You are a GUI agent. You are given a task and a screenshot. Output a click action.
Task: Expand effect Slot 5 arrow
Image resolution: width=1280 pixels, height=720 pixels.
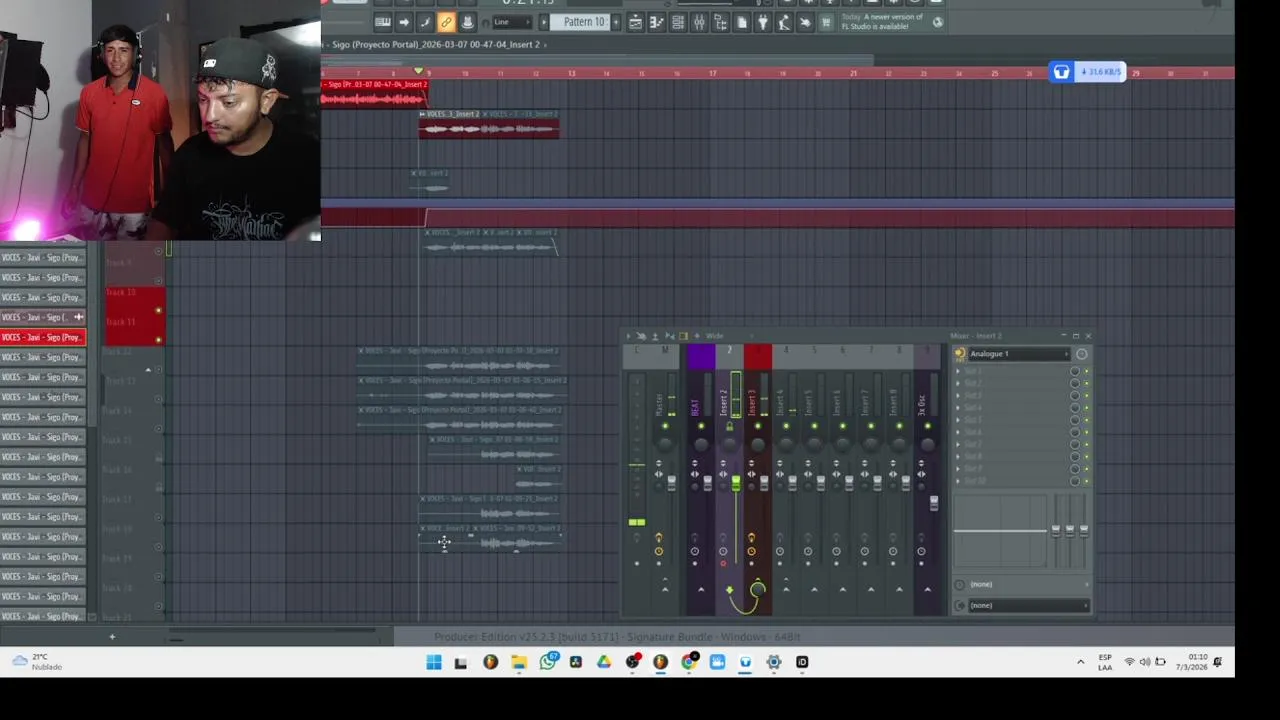point(958,420)
